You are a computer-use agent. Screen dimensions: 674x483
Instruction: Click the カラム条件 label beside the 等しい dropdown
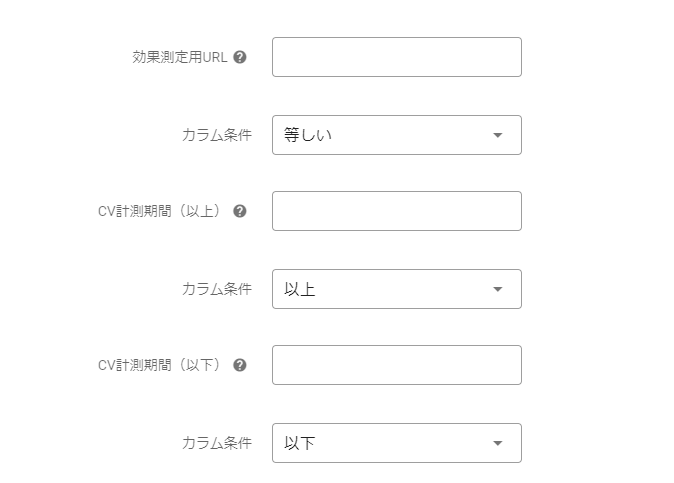coord(217,135)
